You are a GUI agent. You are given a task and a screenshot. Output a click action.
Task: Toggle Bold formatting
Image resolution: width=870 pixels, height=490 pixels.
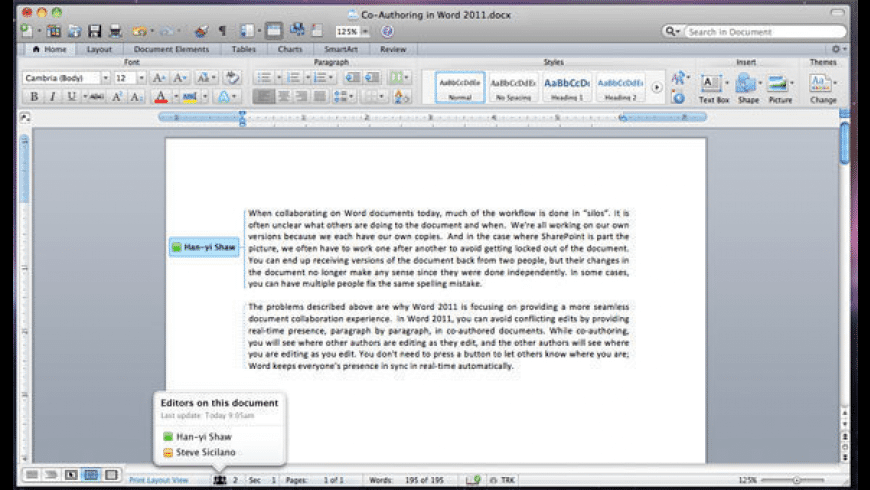(x=34, y=97)
